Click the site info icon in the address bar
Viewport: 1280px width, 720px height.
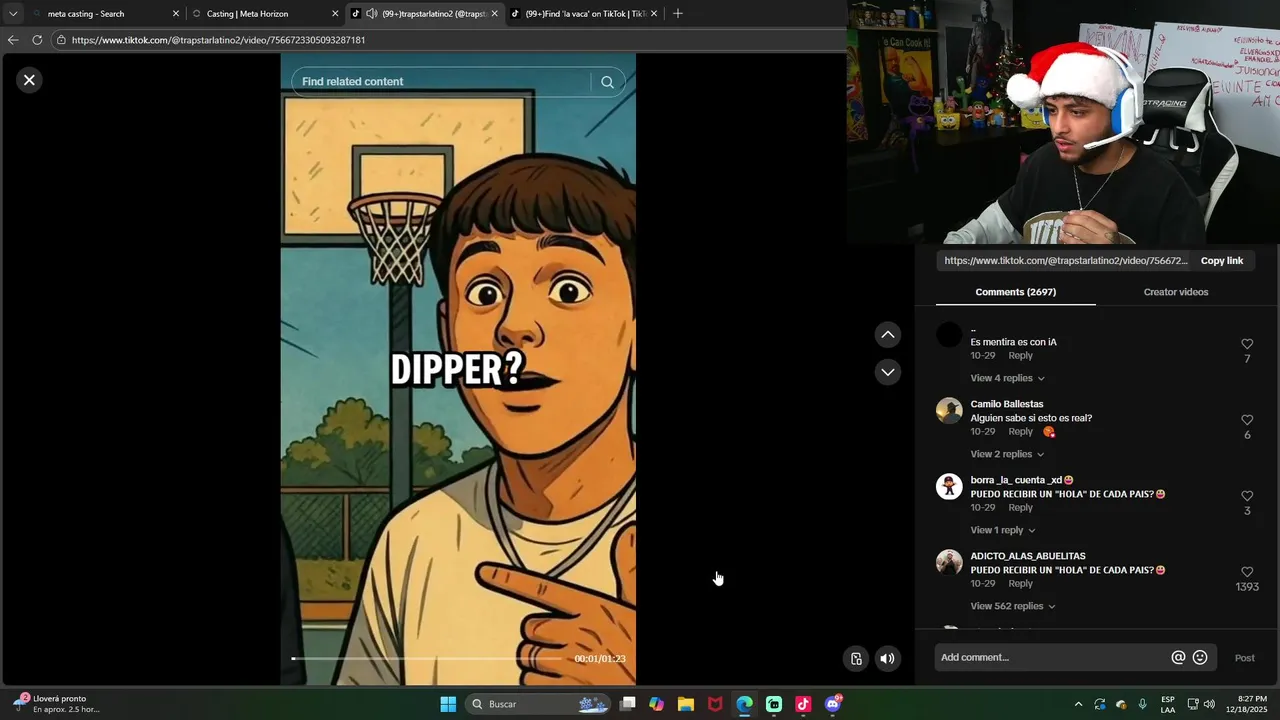point(61,40)
